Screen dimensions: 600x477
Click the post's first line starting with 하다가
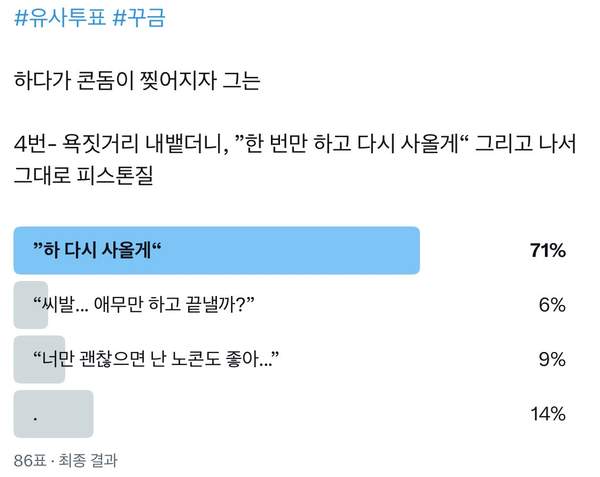pyautogui.click(x=136, y=82)
